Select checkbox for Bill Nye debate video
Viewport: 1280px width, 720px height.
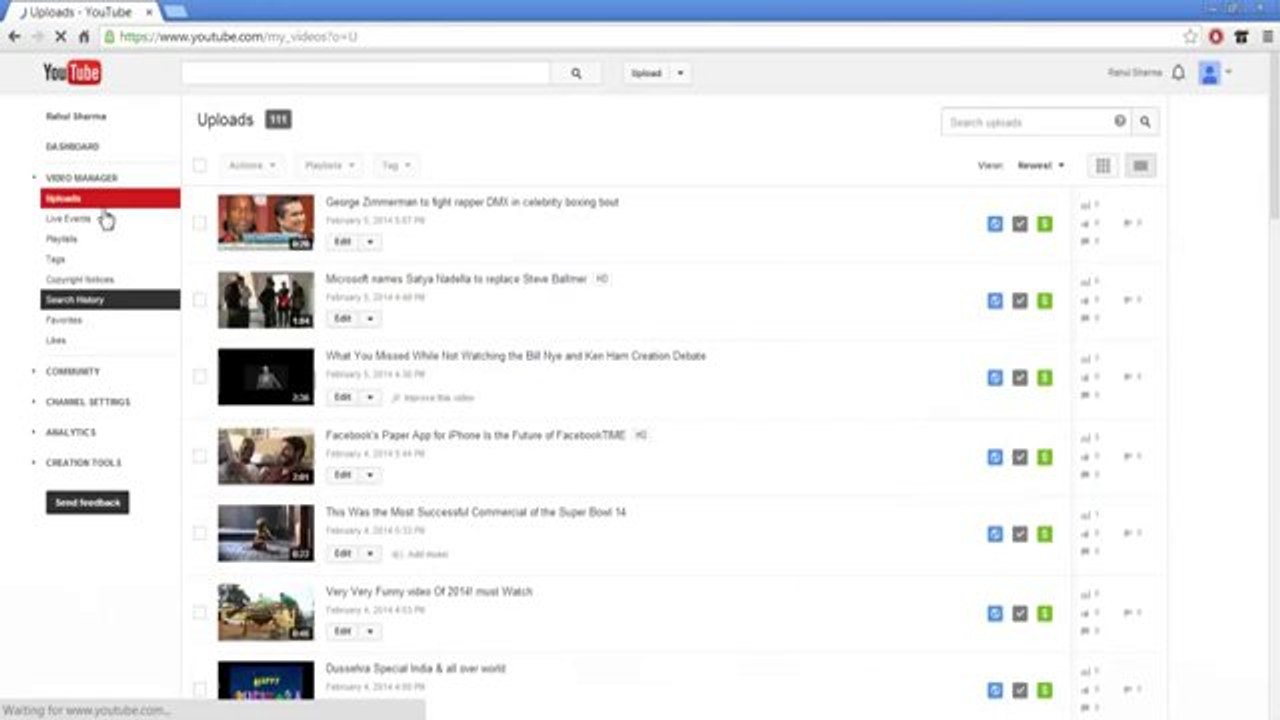[200, 376]
